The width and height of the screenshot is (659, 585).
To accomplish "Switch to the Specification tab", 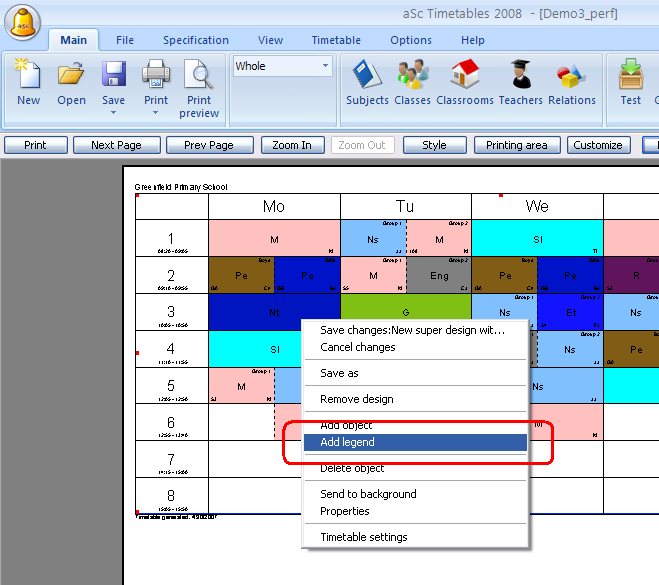I will [196, 40].
